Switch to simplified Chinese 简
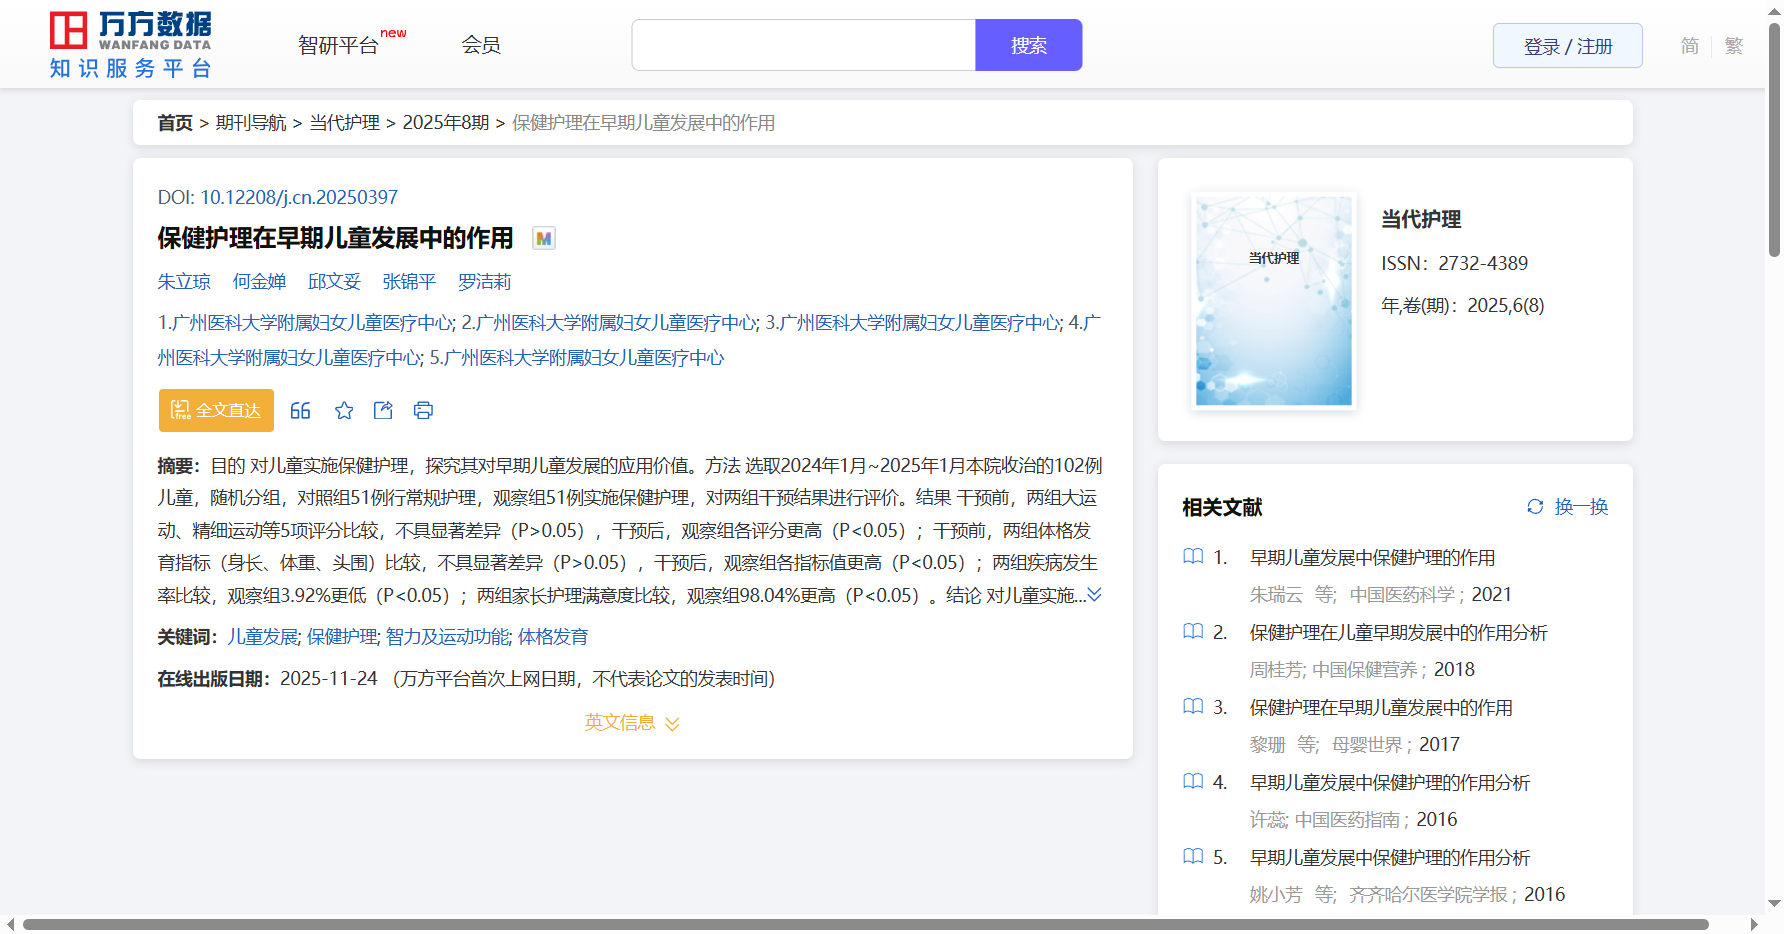1784x934 pixels. [x=1689, y=46]
